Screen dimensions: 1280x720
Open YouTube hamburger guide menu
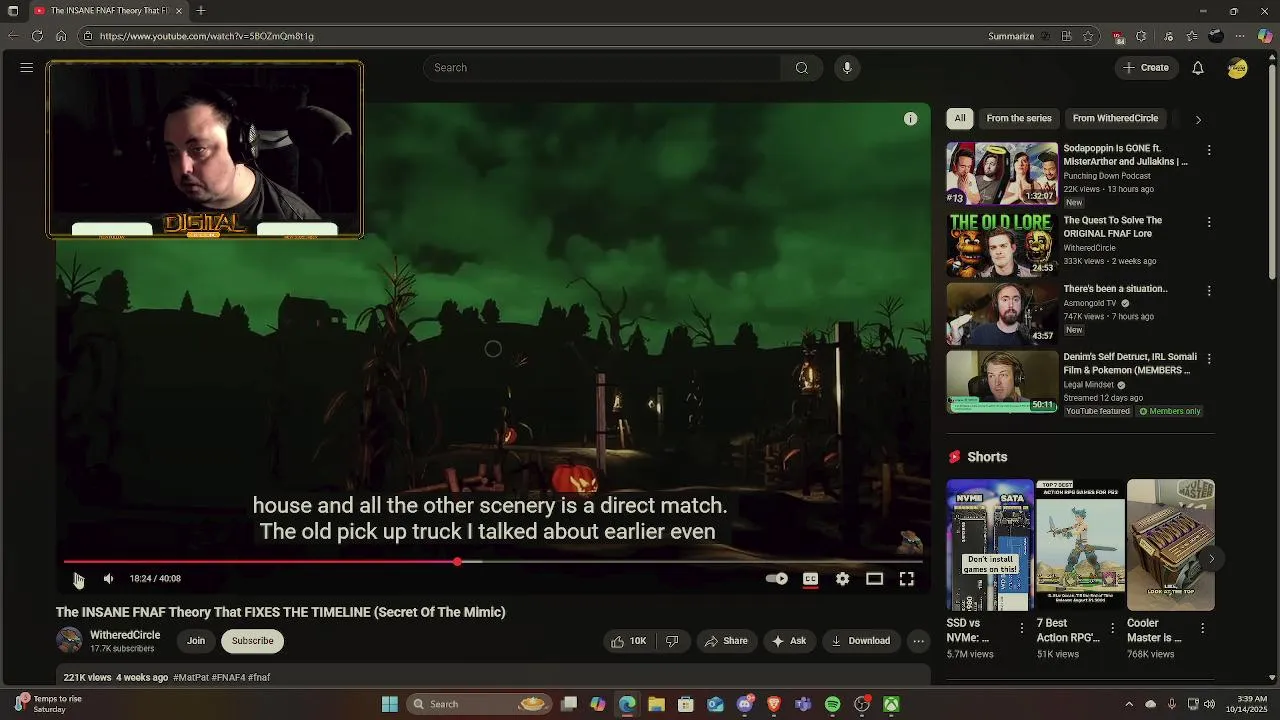pos(27,68)
